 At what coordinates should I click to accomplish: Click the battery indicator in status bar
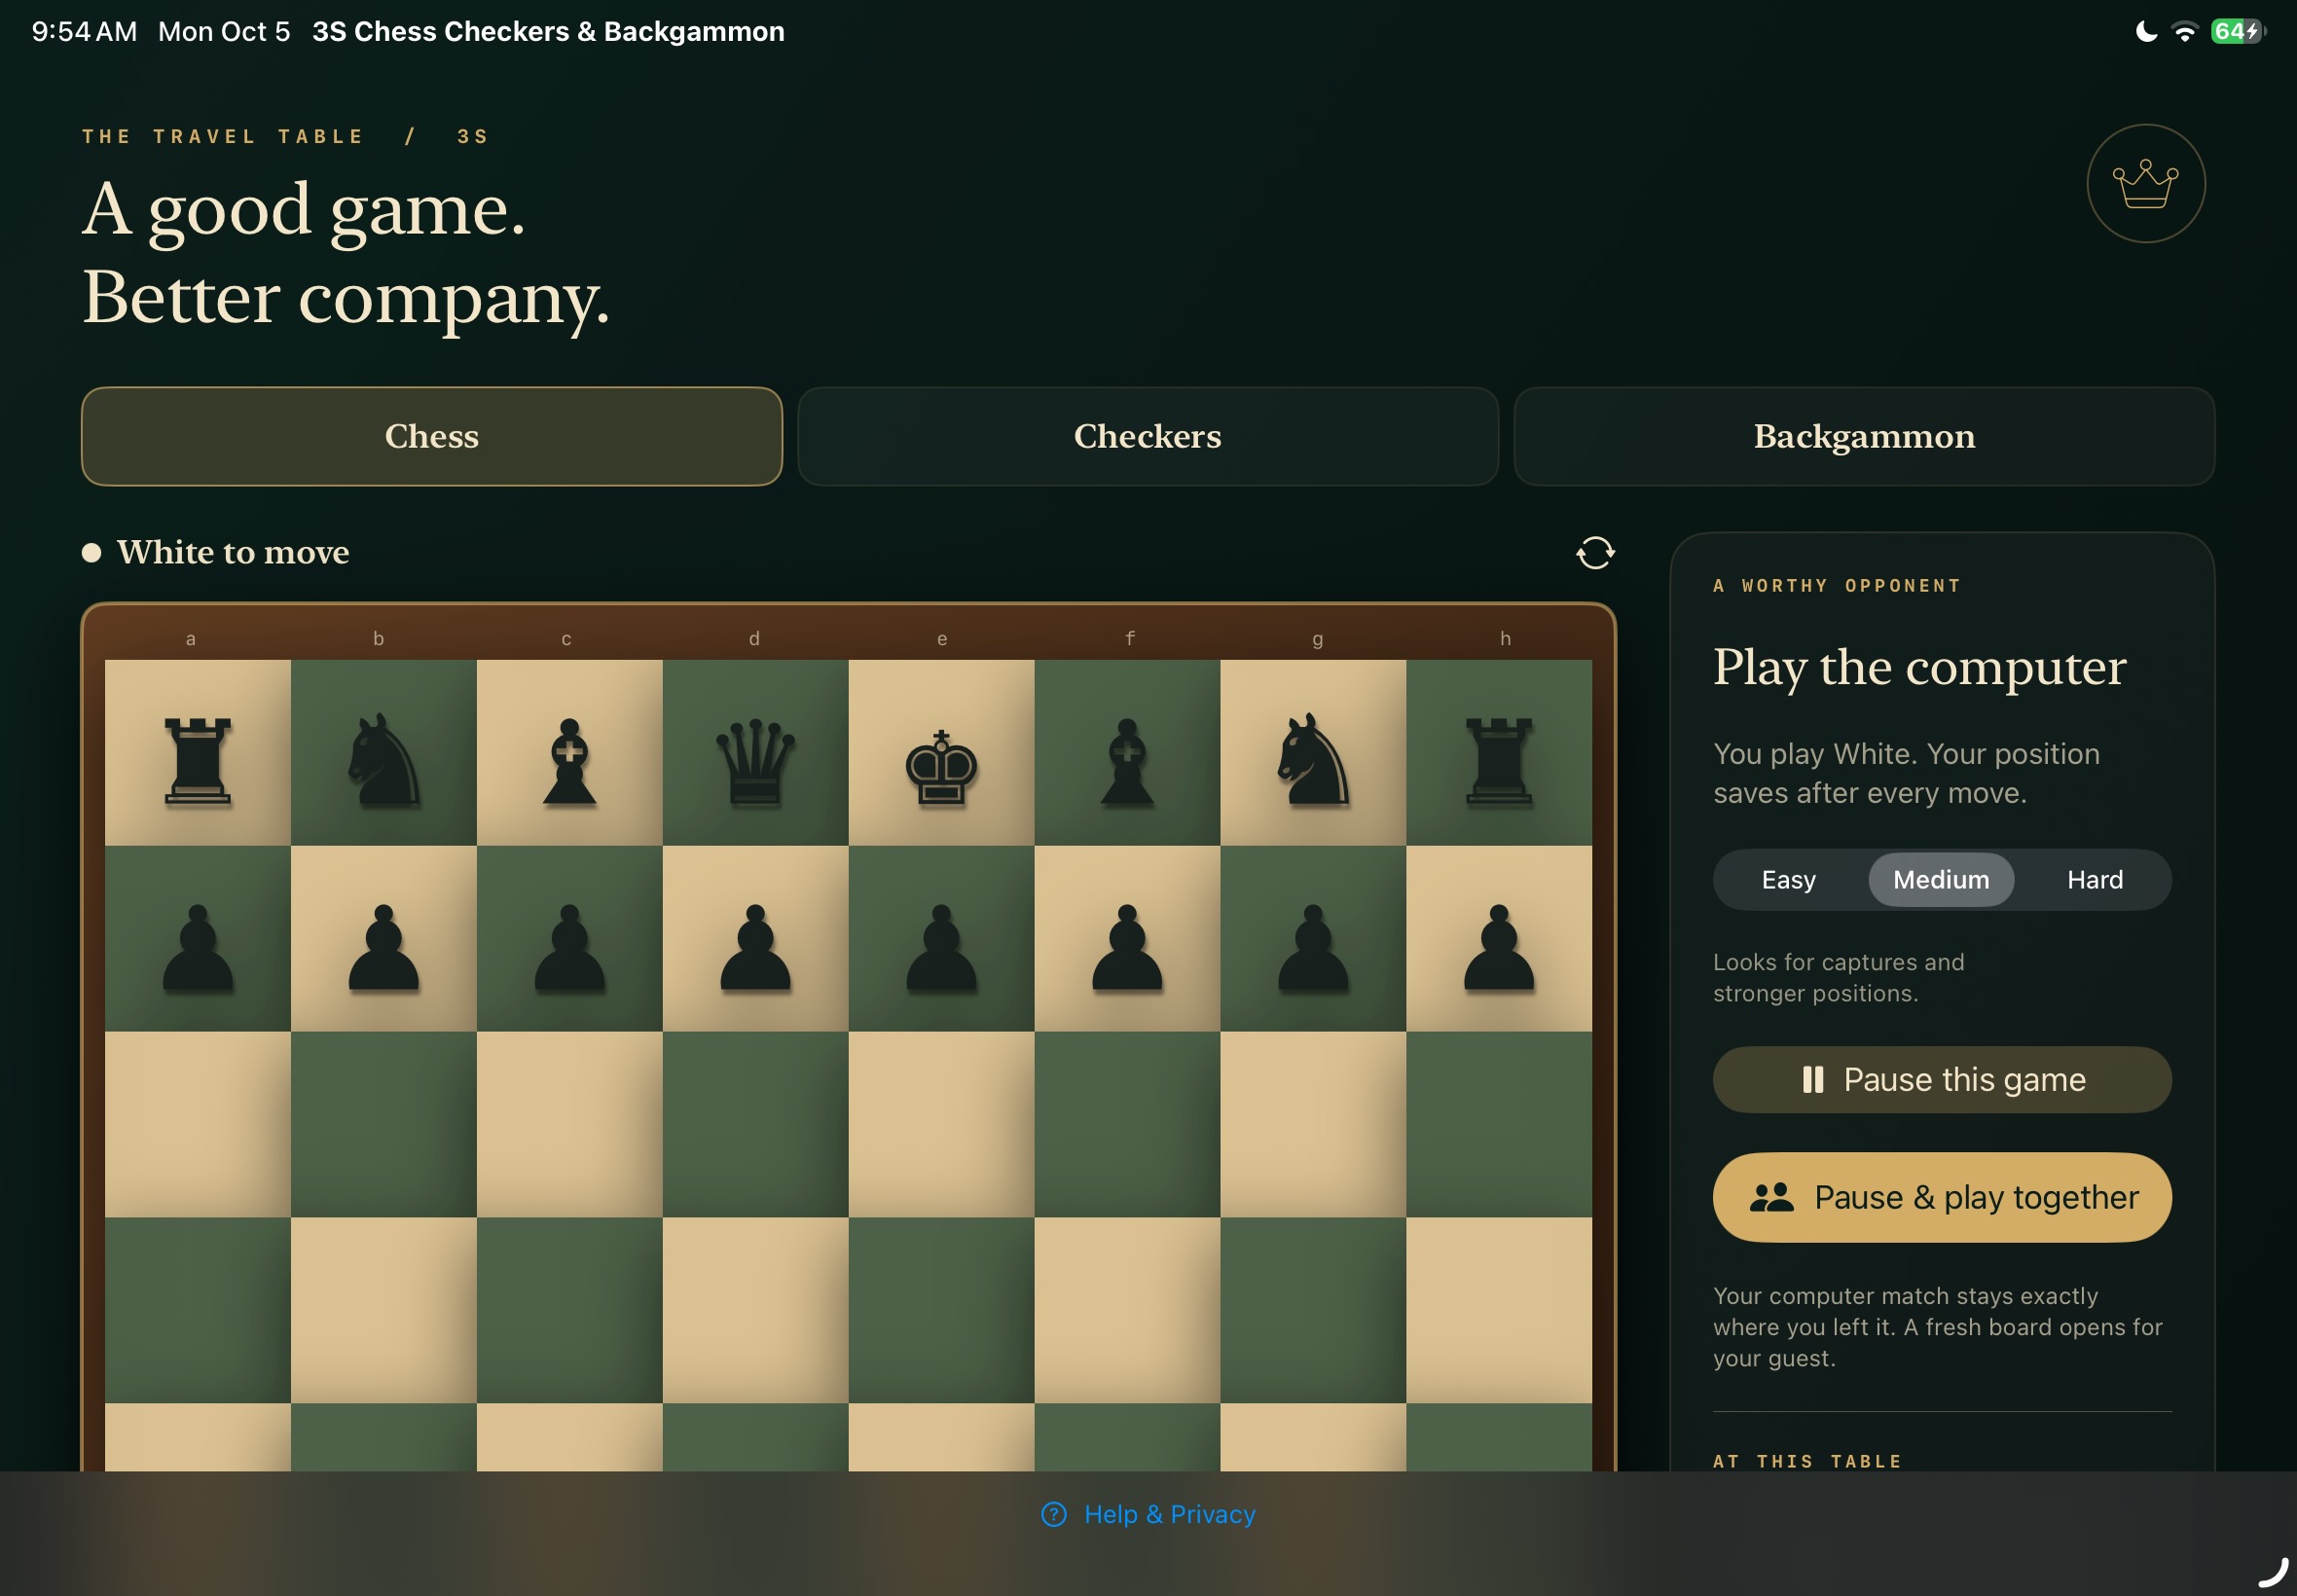pyautogui.click(x=2237, y=32)
